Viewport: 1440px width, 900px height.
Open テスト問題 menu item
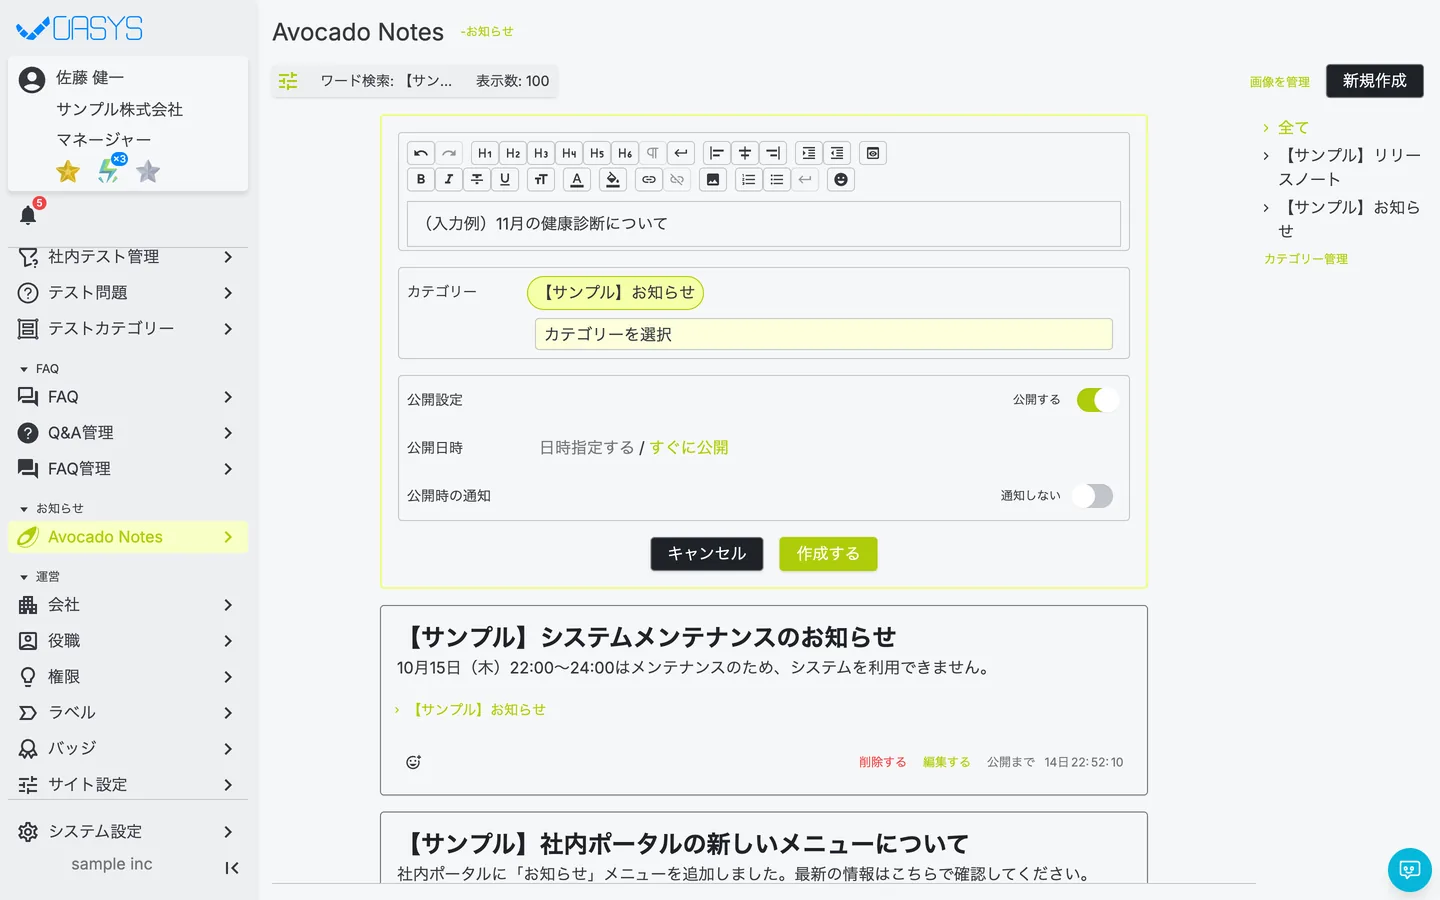tap(128, 293)
